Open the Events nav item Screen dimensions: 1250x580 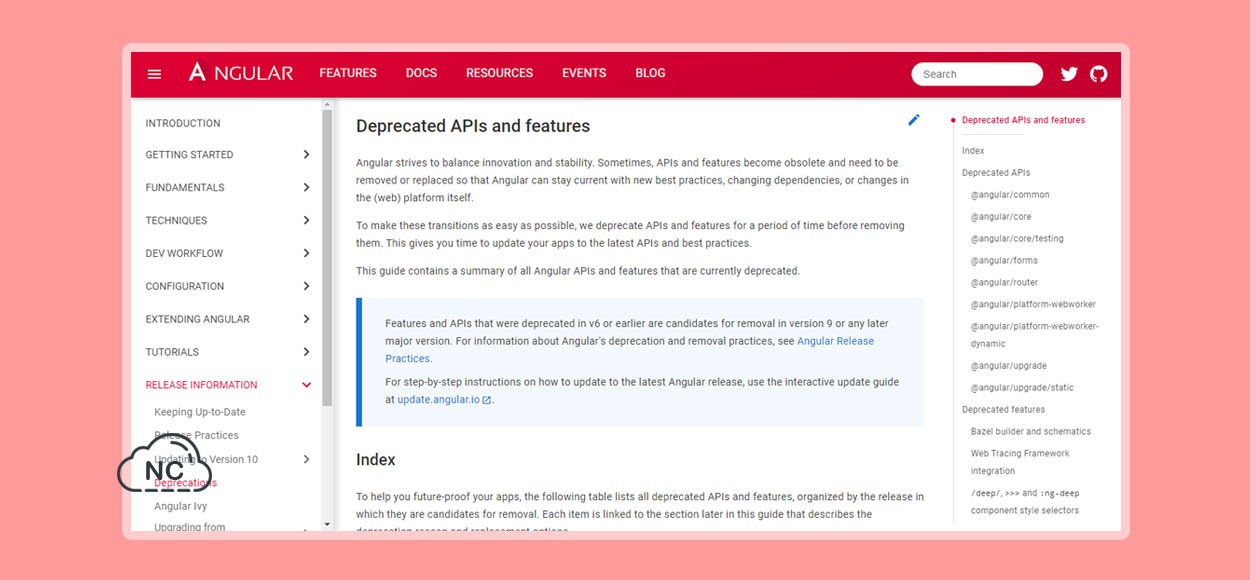[584, 73]
